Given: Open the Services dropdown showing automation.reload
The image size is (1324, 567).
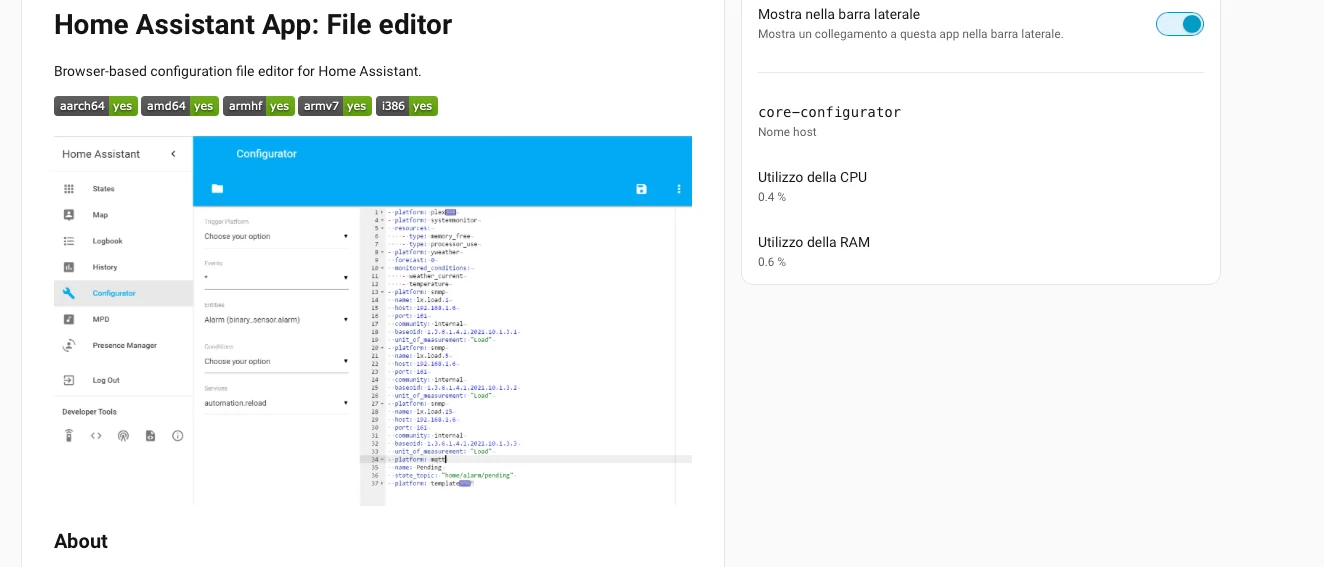Looking at the screenshot, I should [x=276, y=403].
